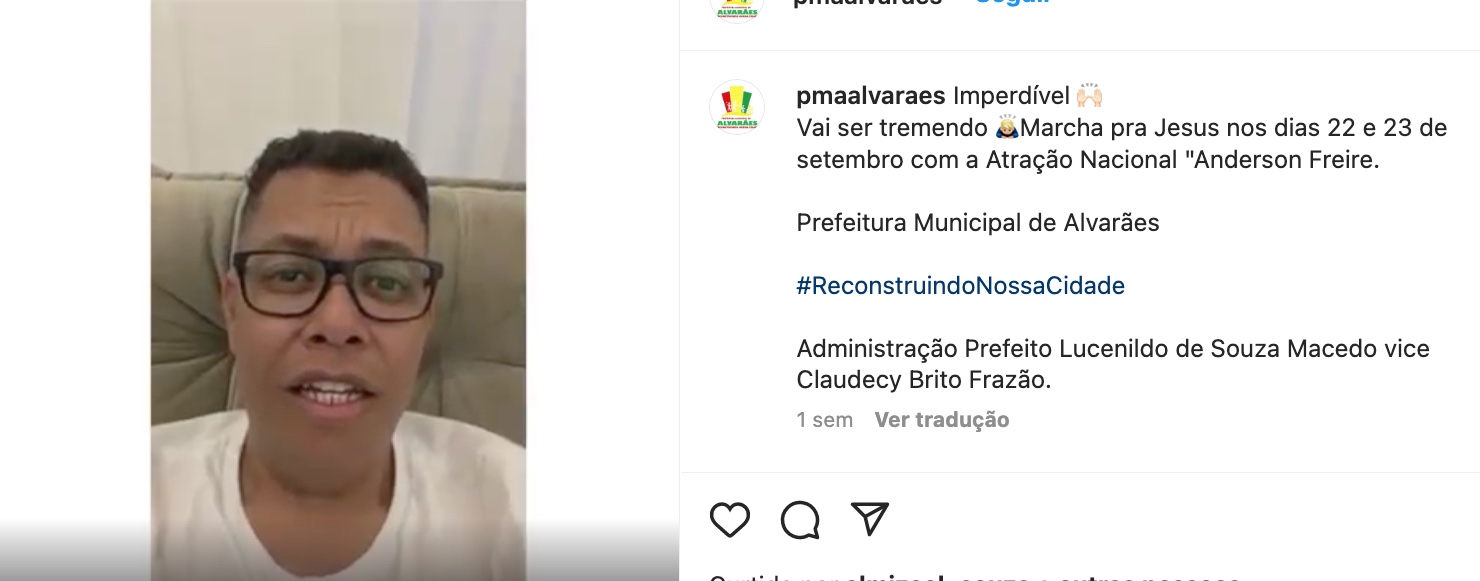The height and width of the screenshot is (581, 1480).
Task: Open the Alvarães avatar beside the caption
Action: coord(737,107)
